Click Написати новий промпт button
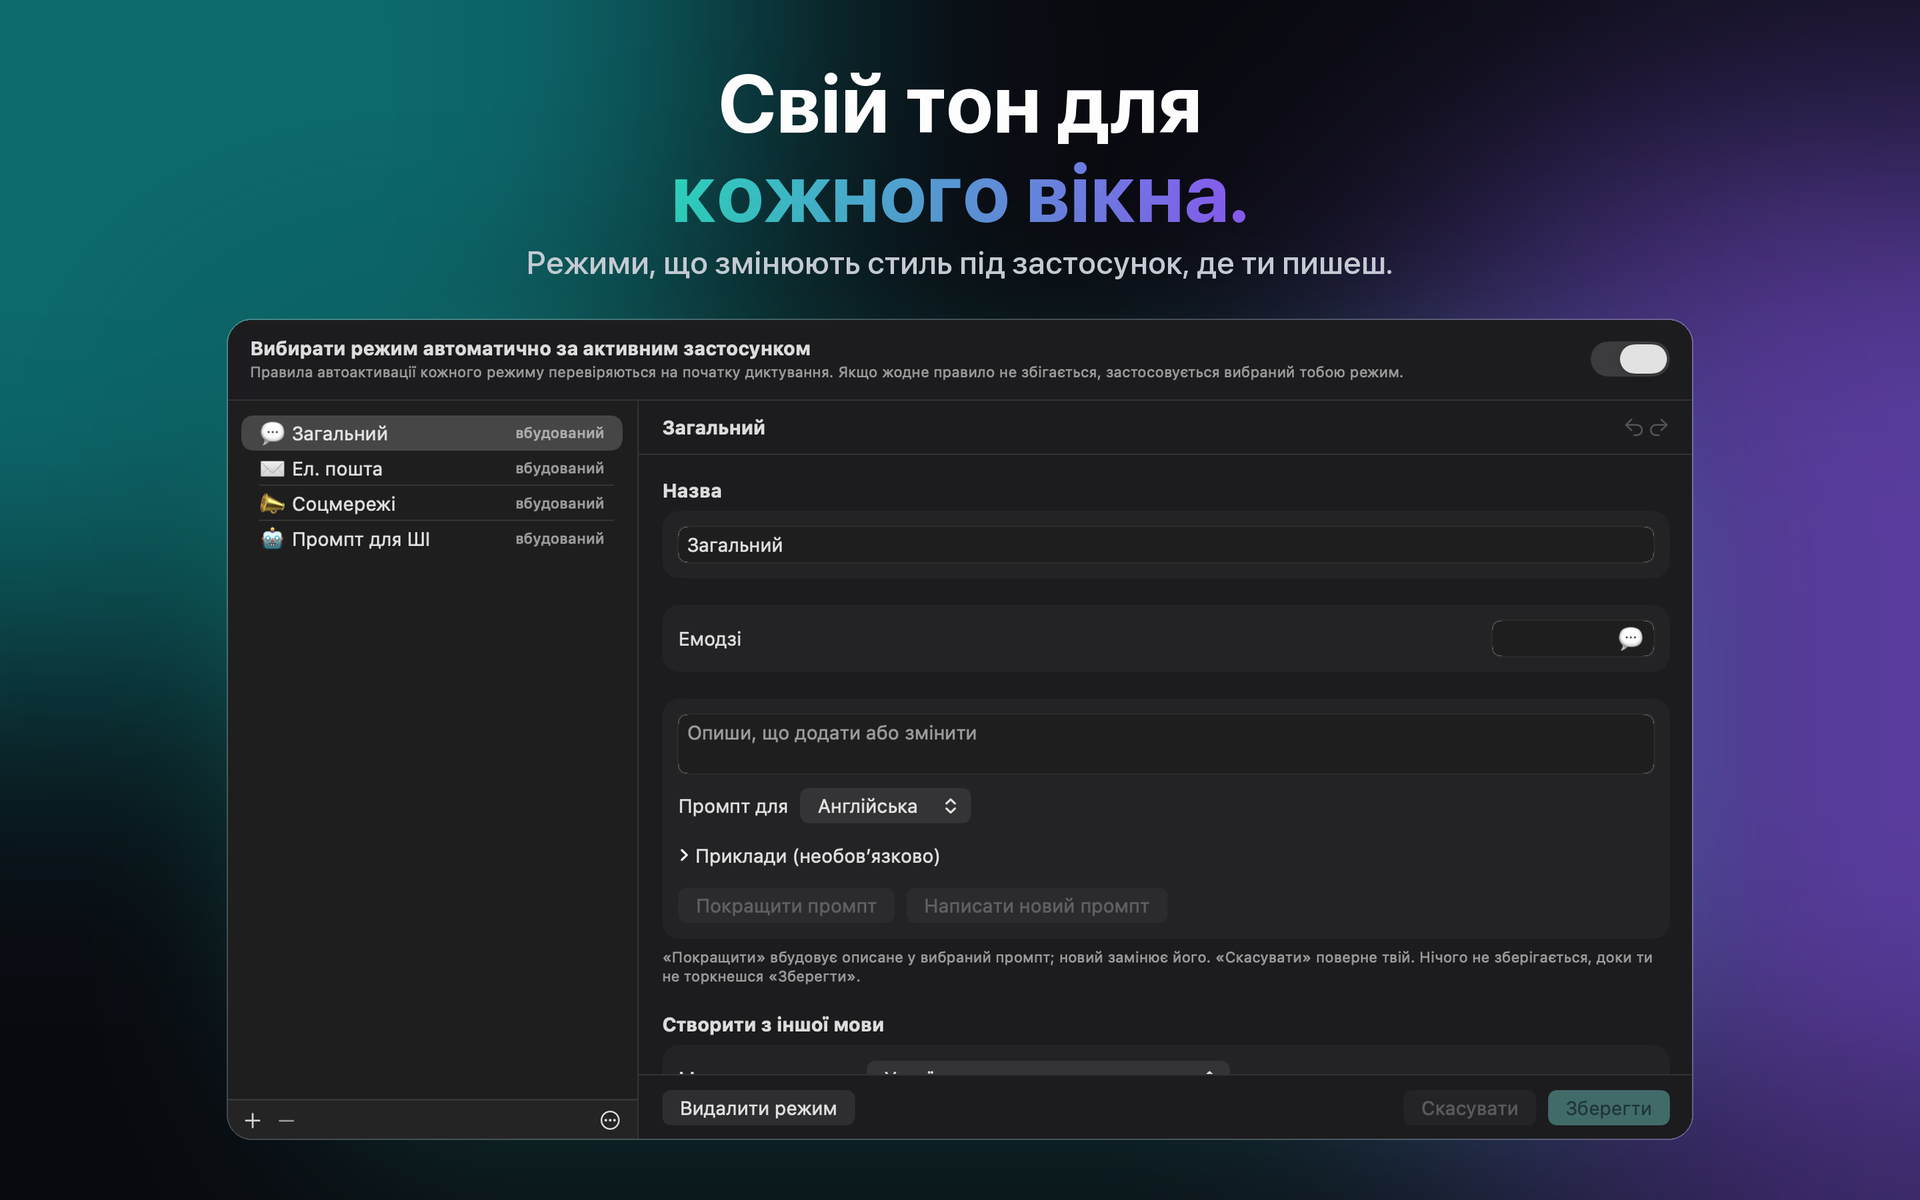The width and height of the screenshot is (1920, 1200). pyautogui.click(x=1036, y=906)
